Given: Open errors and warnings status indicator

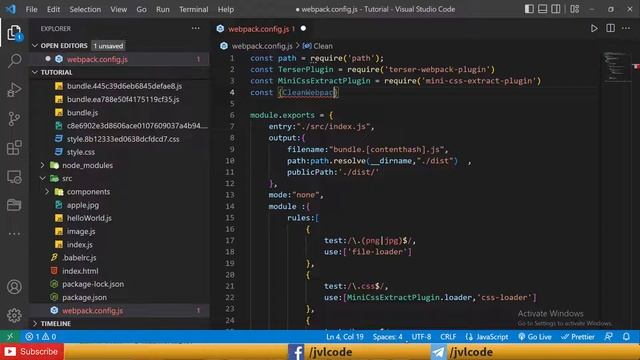Looking at the screenshot, I should pyautogui.click(x=40, y=337).
